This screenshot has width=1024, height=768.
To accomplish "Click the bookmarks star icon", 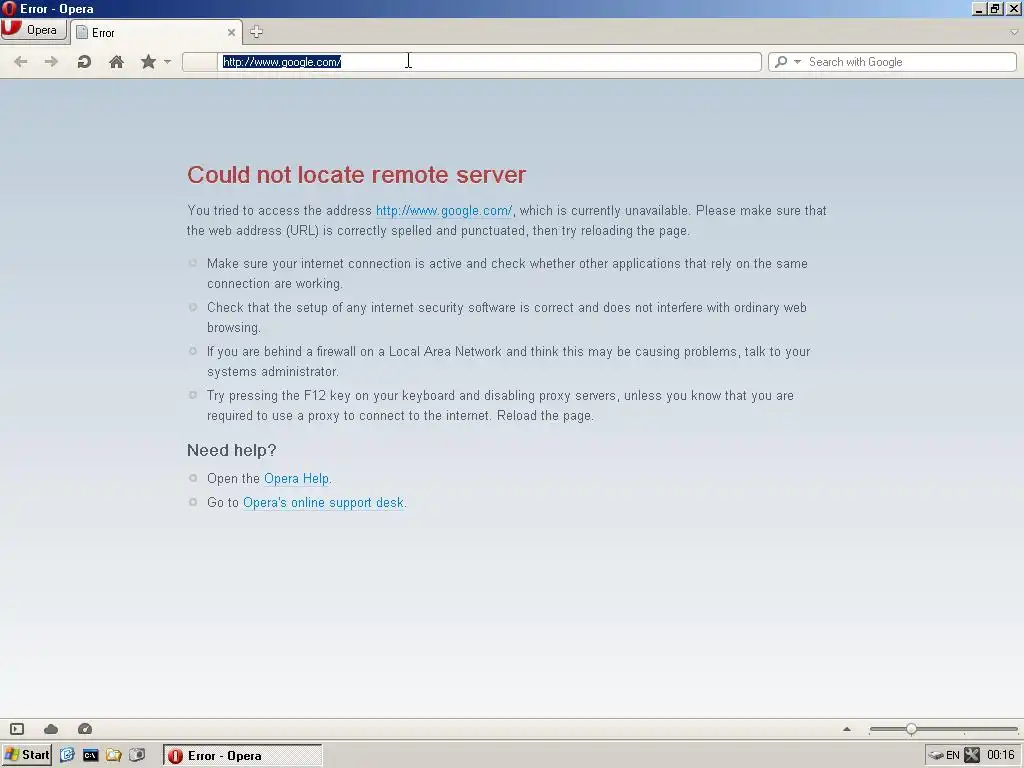I will (148, 62).
